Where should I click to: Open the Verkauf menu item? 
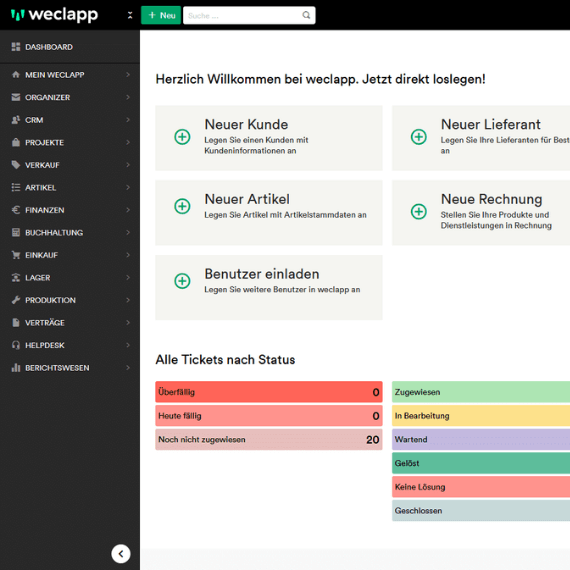[70, 165]
